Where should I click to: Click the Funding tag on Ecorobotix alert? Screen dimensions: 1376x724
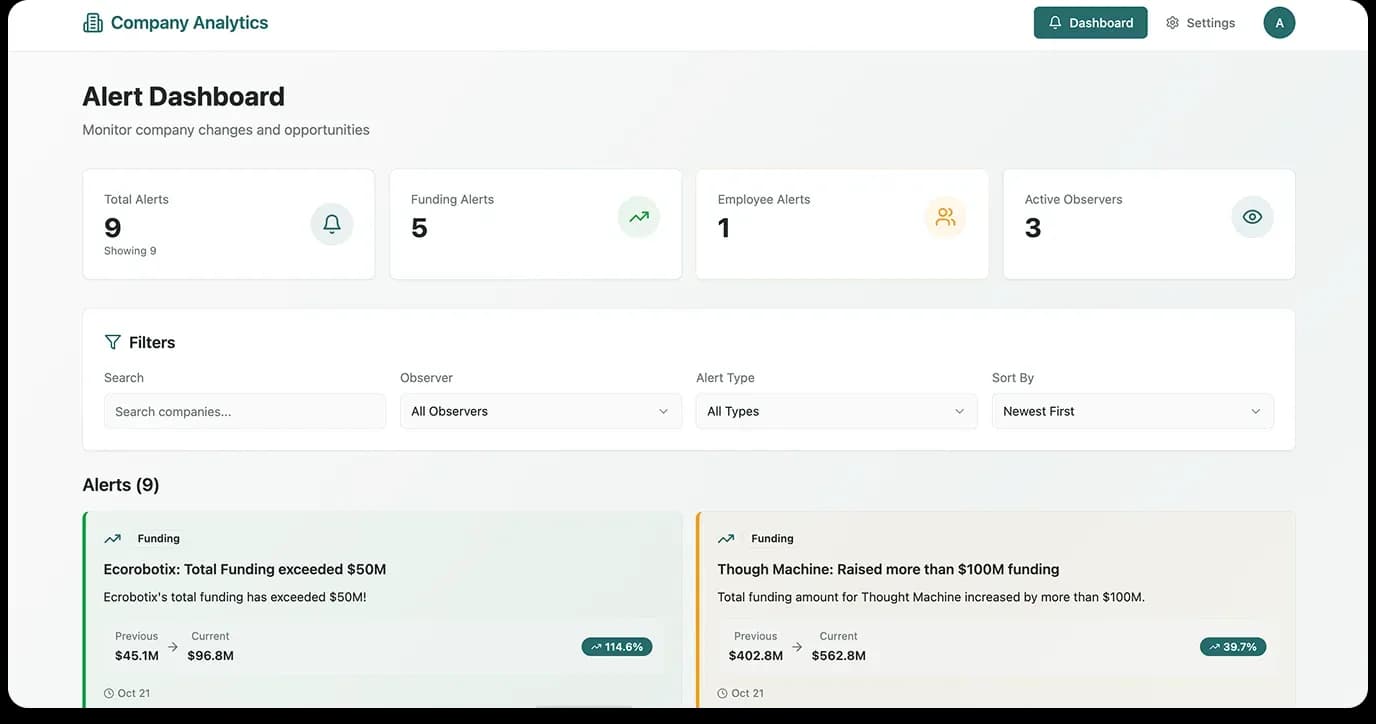pos(159,539)
